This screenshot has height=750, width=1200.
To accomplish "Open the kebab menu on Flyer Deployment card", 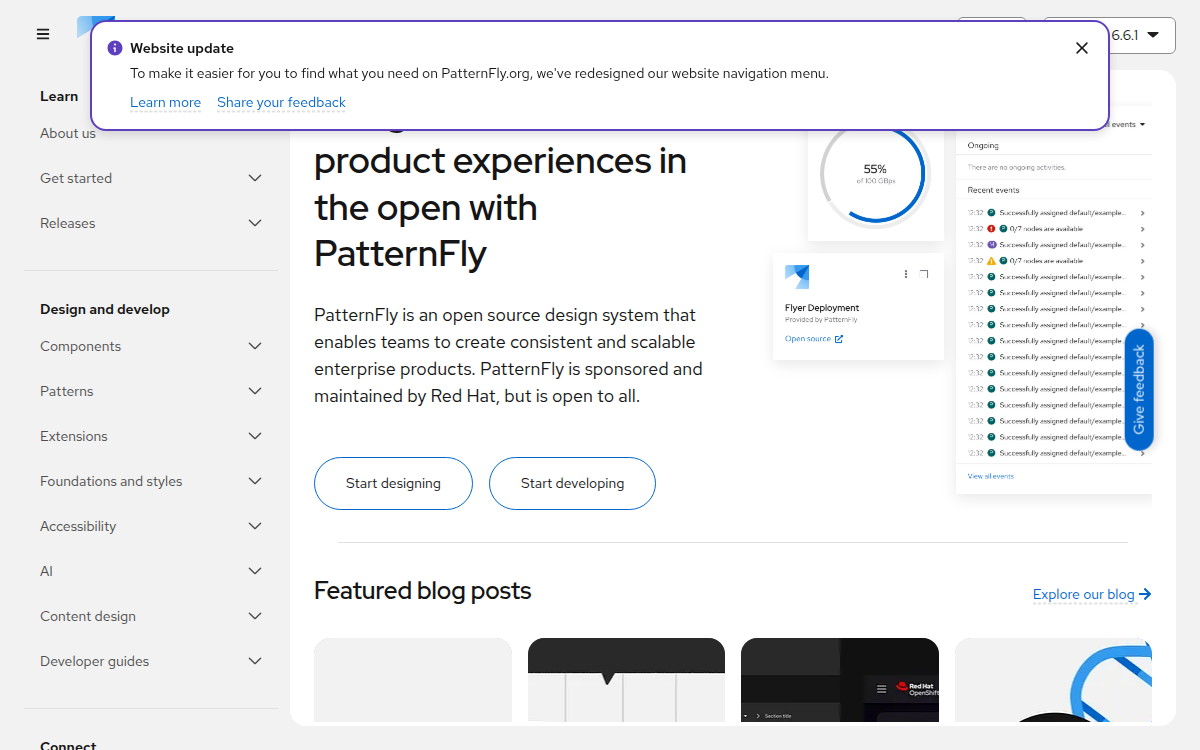I will 906,274.
